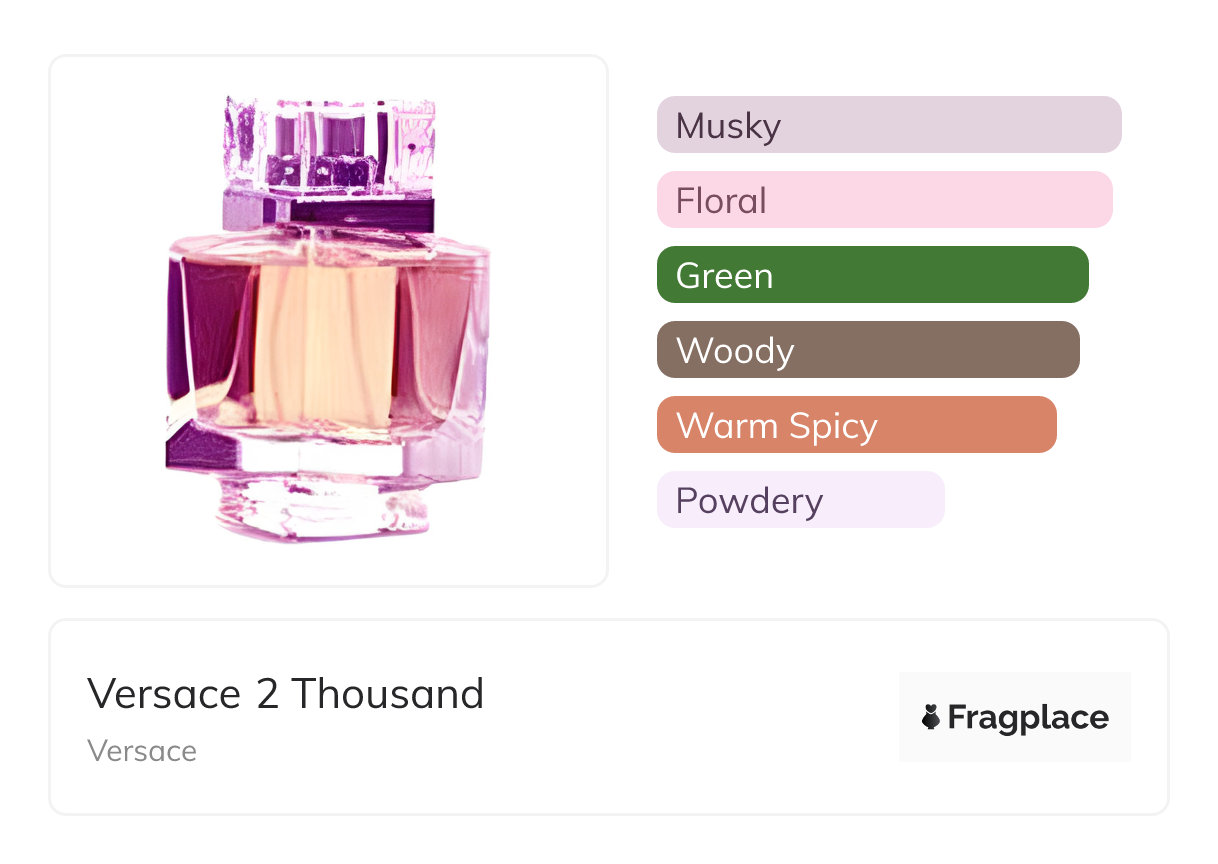Select the brown Woody accord bar
The image size is (1218, 864).
(868, 350)
